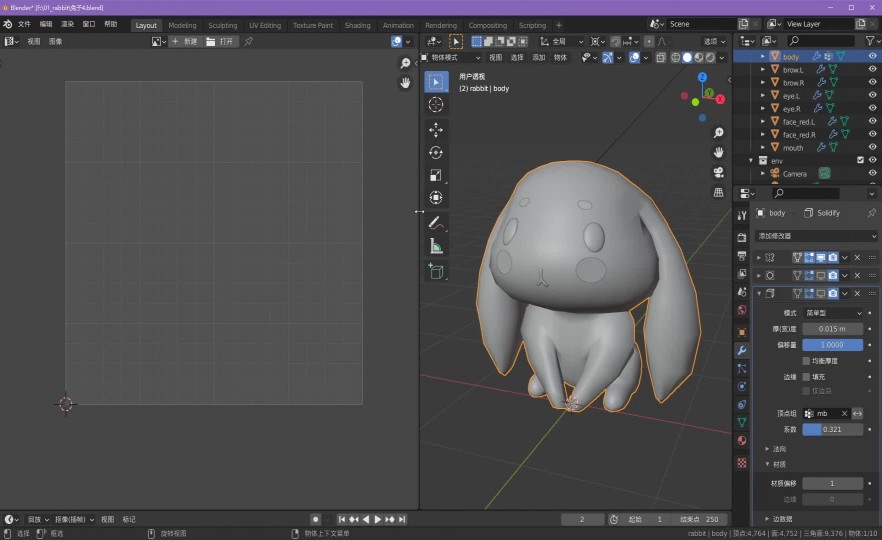Switch to the Shading workspace tab
This screenshot has width=882, height=540.
pyautogui.click(x=358, y=25)
